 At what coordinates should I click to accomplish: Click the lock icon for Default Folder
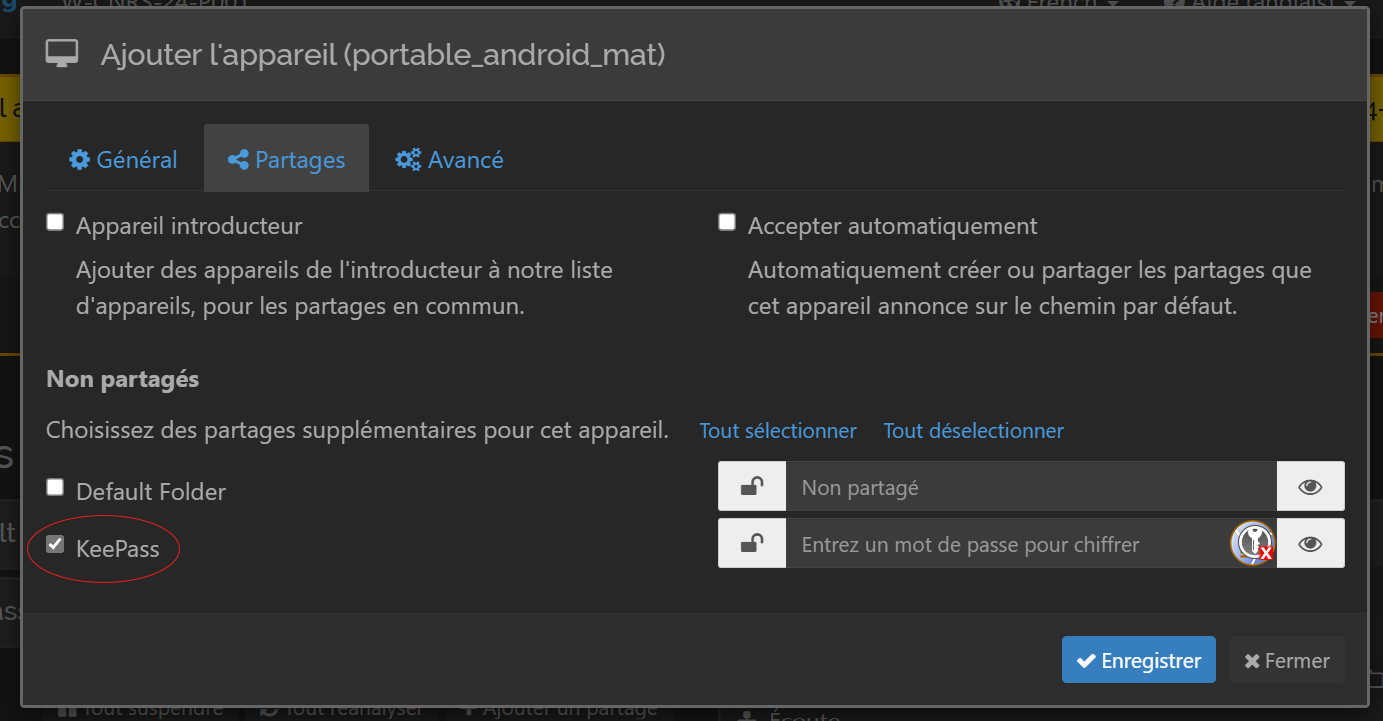(x=752, y=487)
